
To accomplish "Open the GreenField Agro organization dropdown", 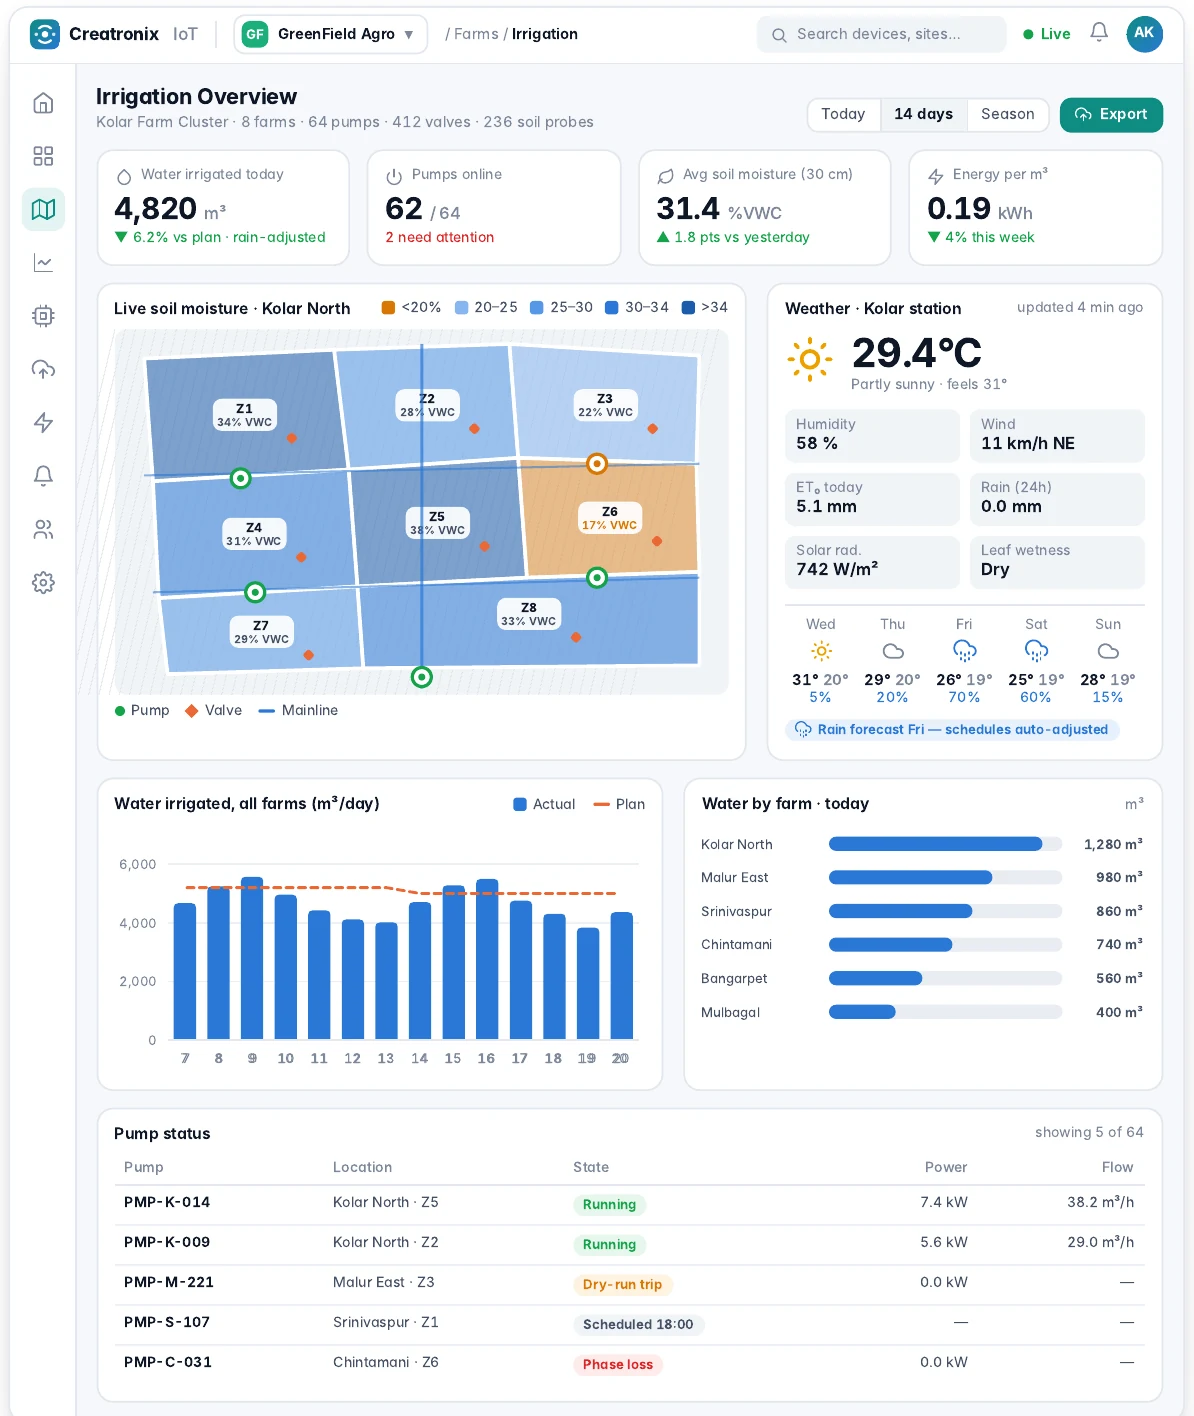I will (331, 34).
